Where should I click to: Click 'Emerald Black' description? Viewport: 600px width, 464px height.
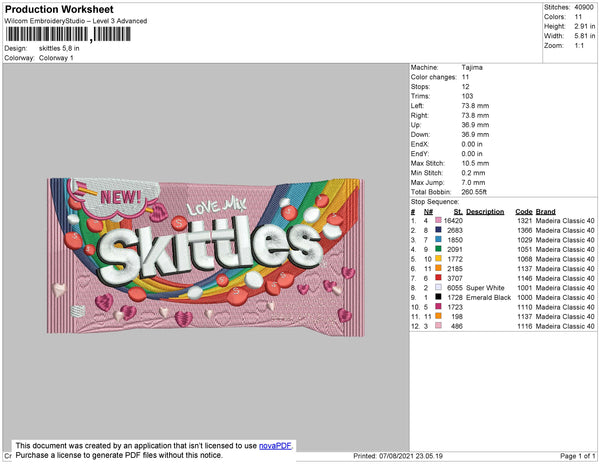coord(488,297)
